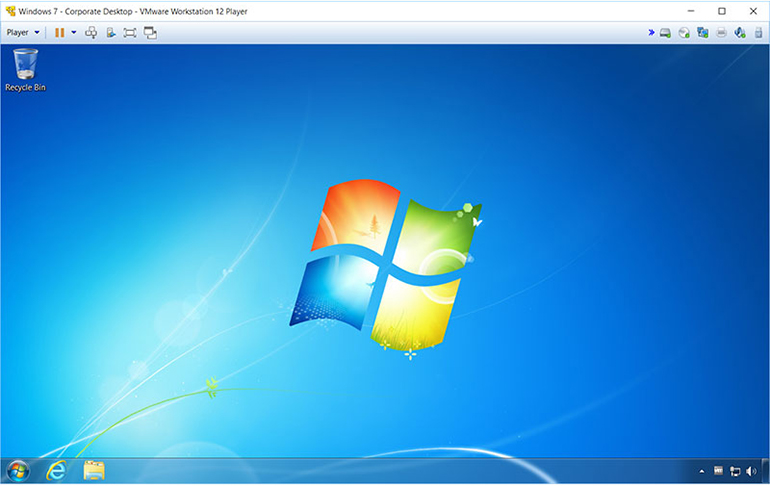Image resolution: width=770 pixels, height=486 pixels.
Task: Click the sound card device icon
Action: tap(740, 32)
